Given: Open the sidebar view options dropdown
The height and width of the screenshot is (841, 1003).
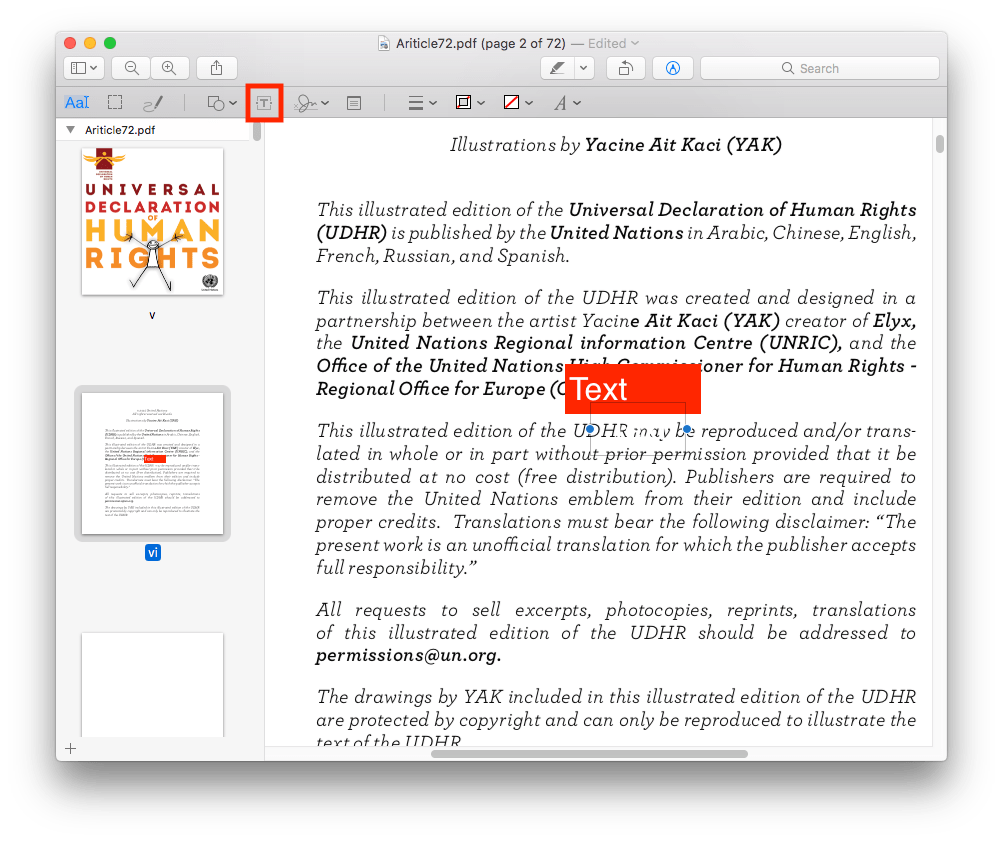Looking at the screenshot, I should pos(83,67).
